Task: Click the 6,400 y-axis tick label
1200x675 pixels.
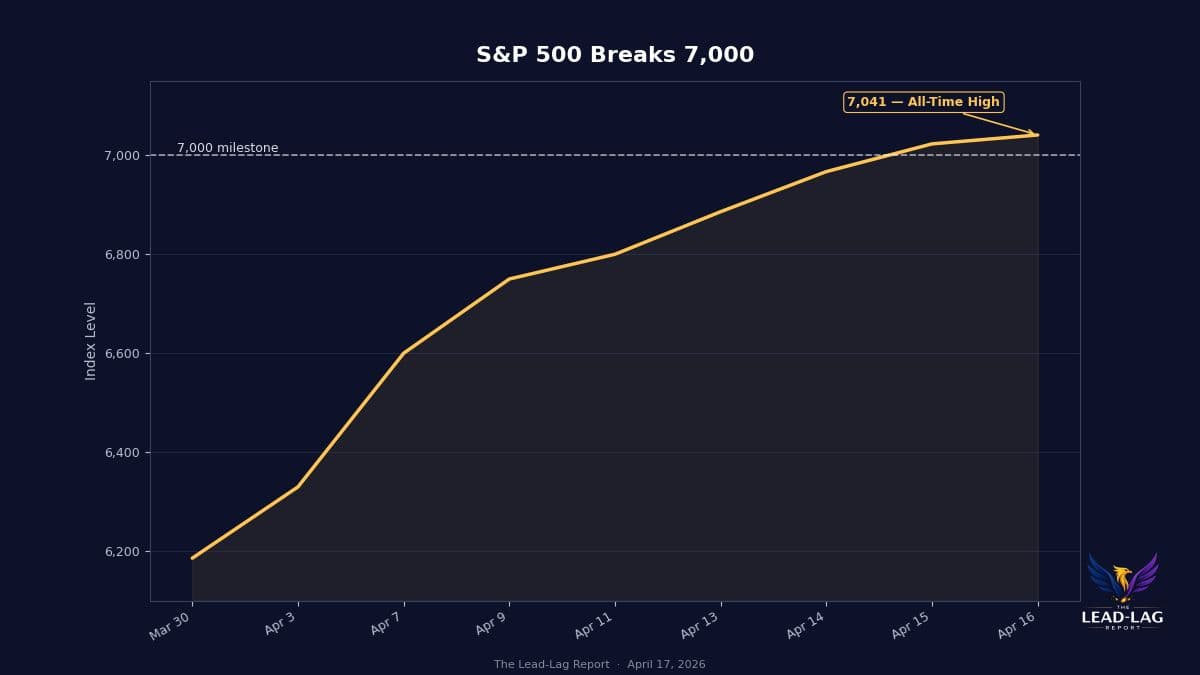Action: click(x=120, y=452)
